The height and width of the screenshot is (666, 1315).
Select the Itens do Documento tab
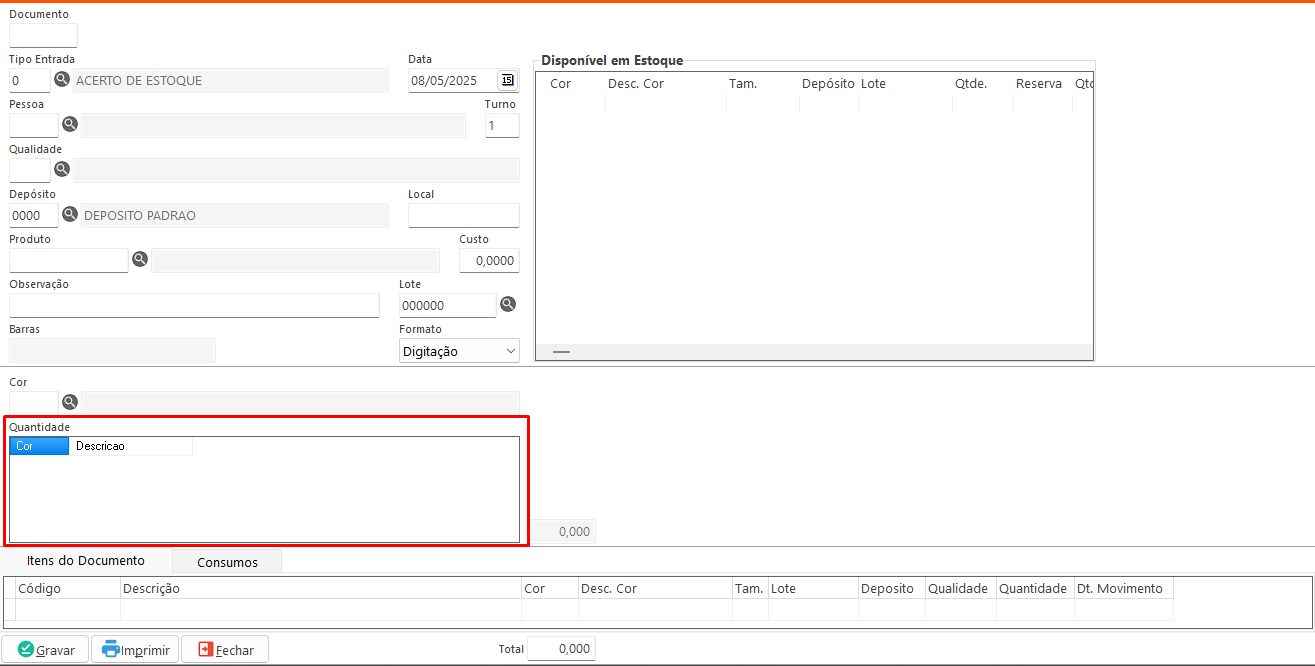point(86,561)
